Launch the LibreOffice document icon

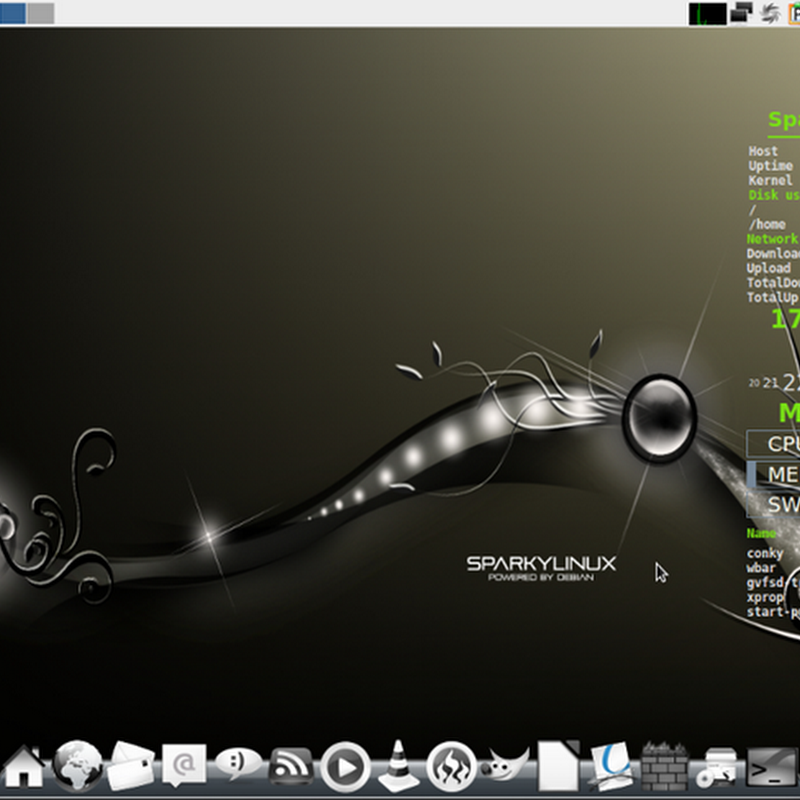(x=559, y=766)
